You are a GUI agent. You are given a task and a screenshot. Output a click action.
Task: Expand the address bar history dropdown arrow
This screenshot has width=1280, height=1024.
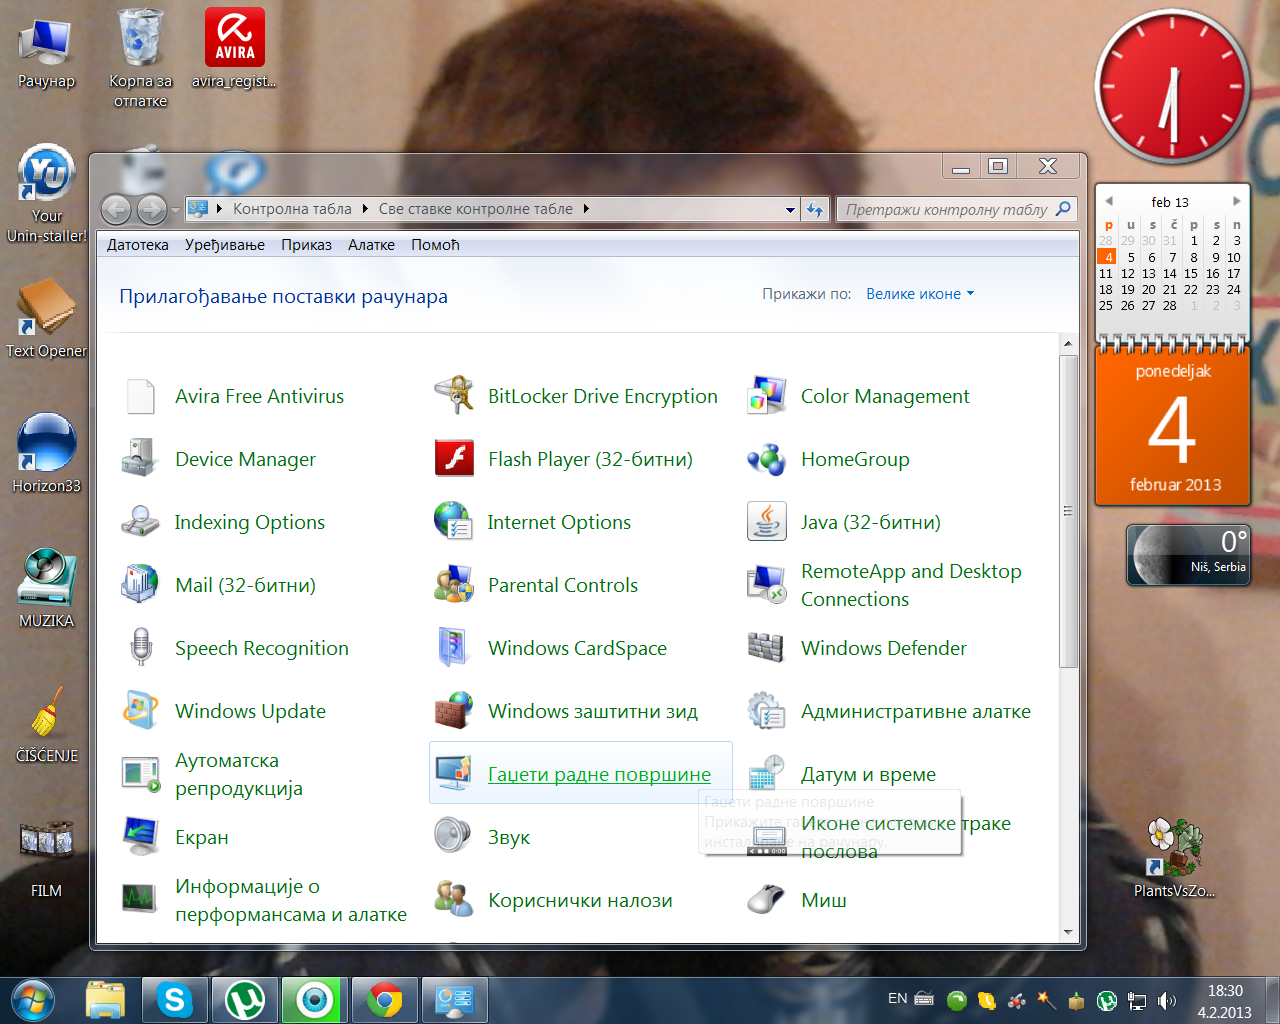tap(790, 210)
